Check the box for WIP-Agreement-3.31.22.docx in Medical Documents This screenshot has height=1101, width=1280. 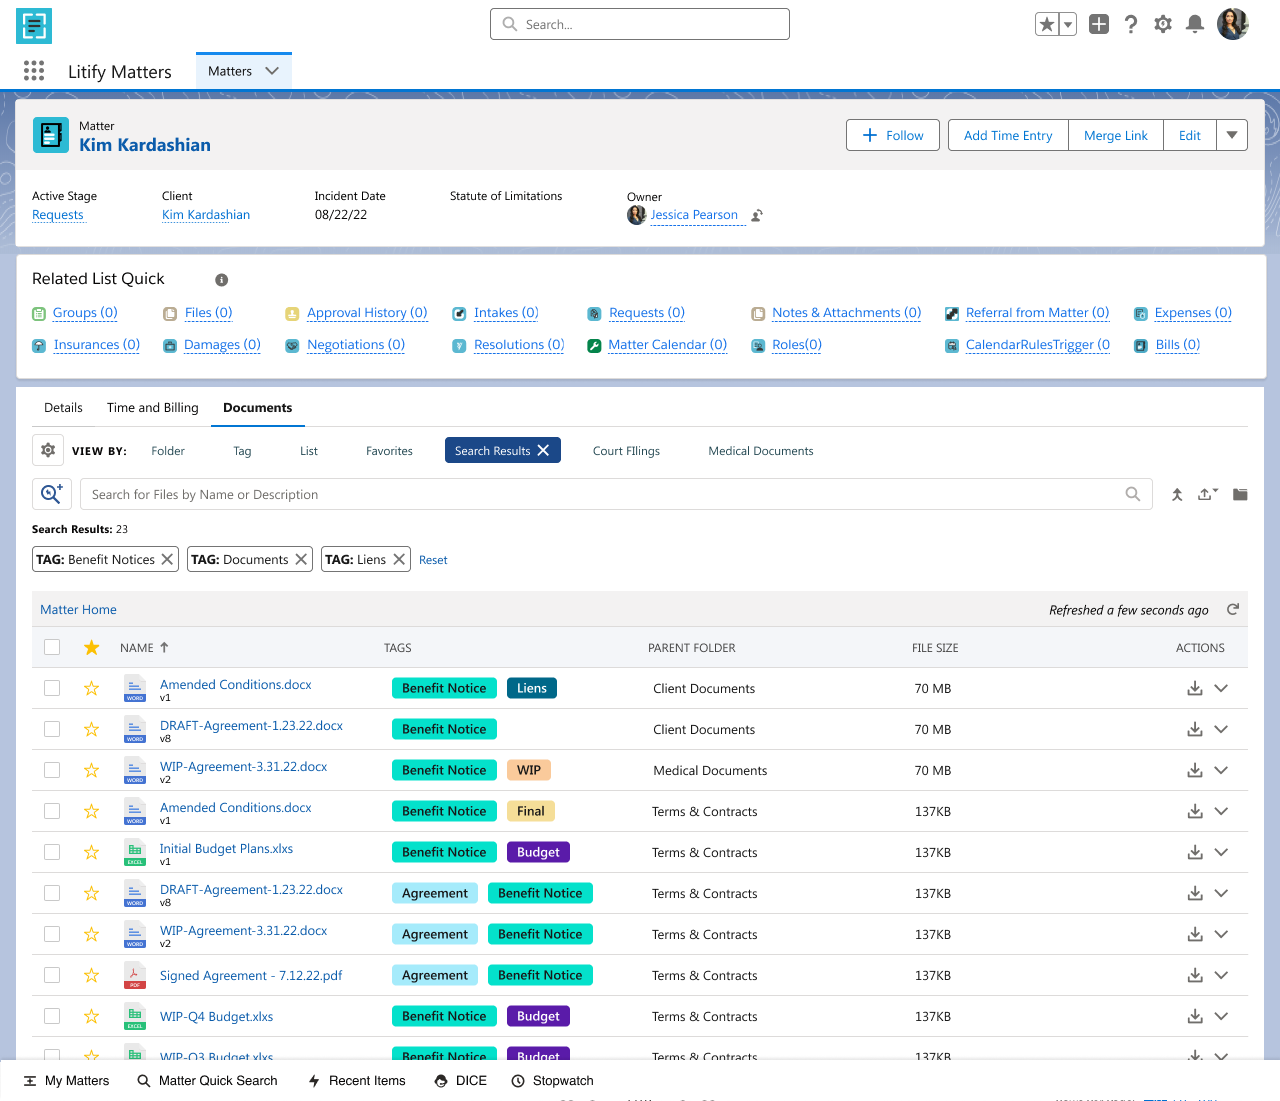(x=52, y=770)
